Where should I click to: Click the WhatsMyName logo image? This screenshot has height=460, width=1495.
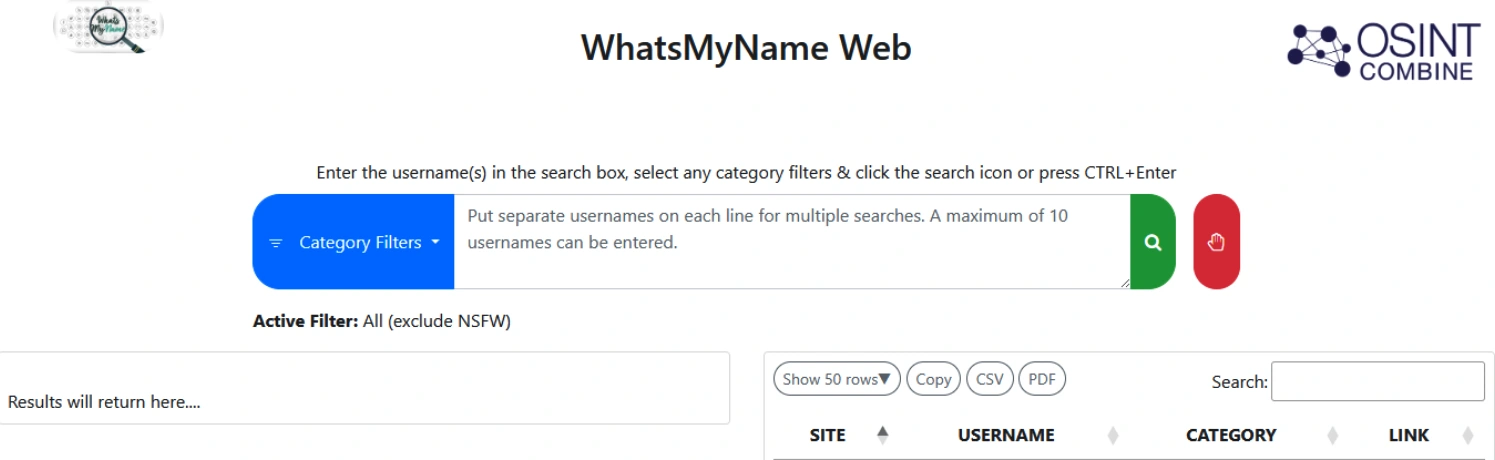(108, 28)
